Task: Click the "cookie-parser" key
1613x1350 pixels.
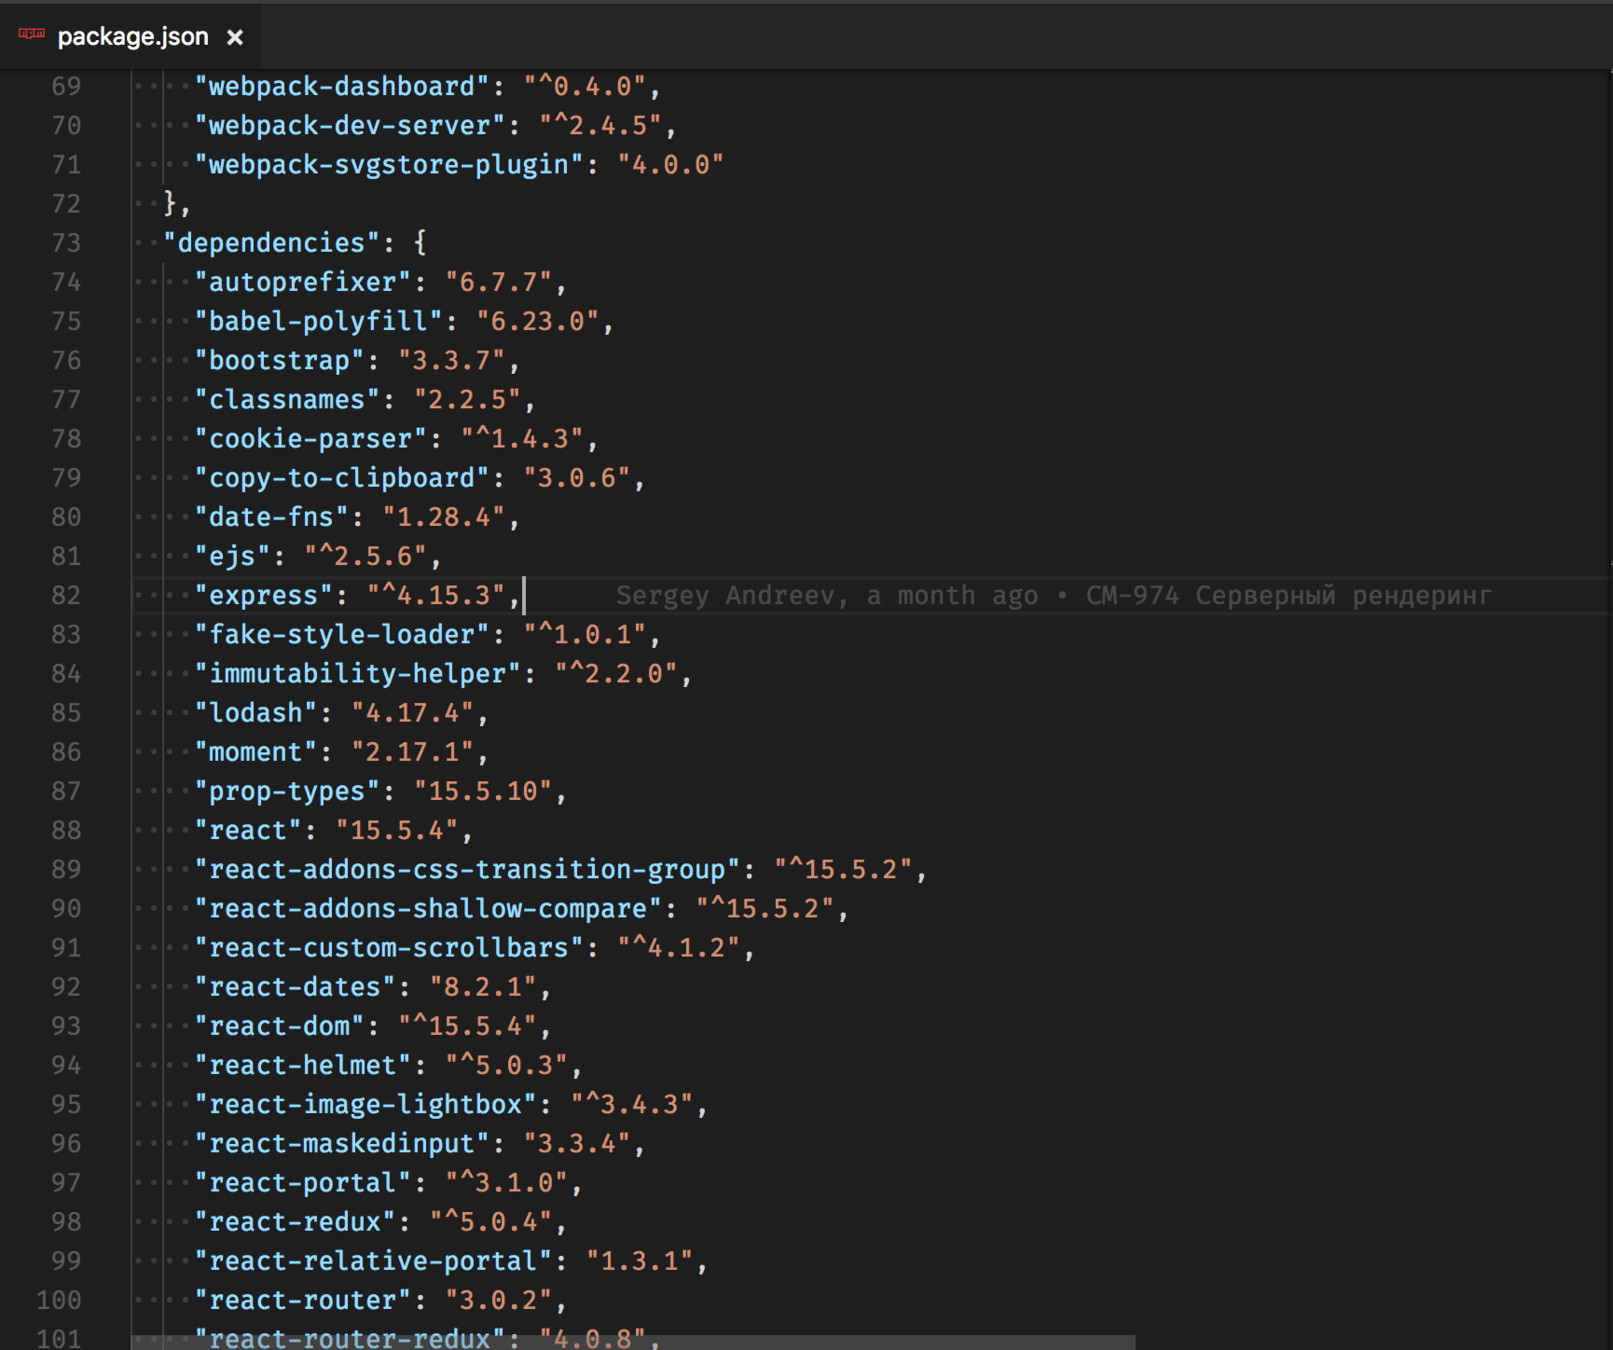Action: (x=311, y=439)
